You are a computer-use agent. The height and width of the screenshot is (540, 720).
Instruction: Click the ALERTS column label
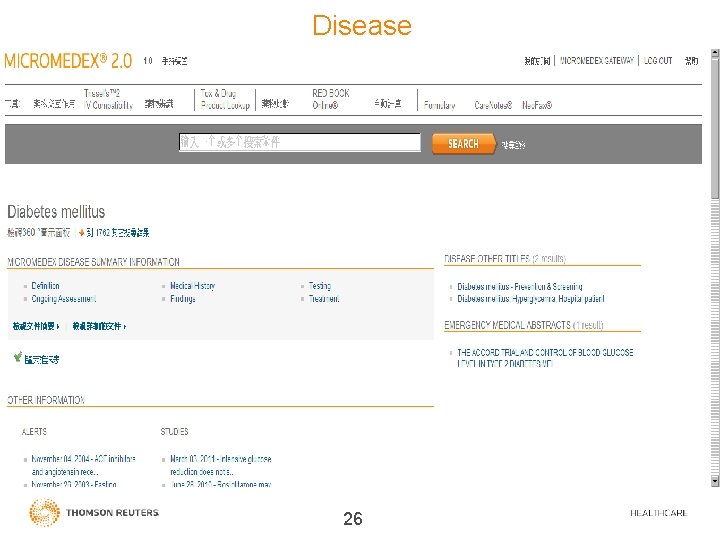[34, 432]
